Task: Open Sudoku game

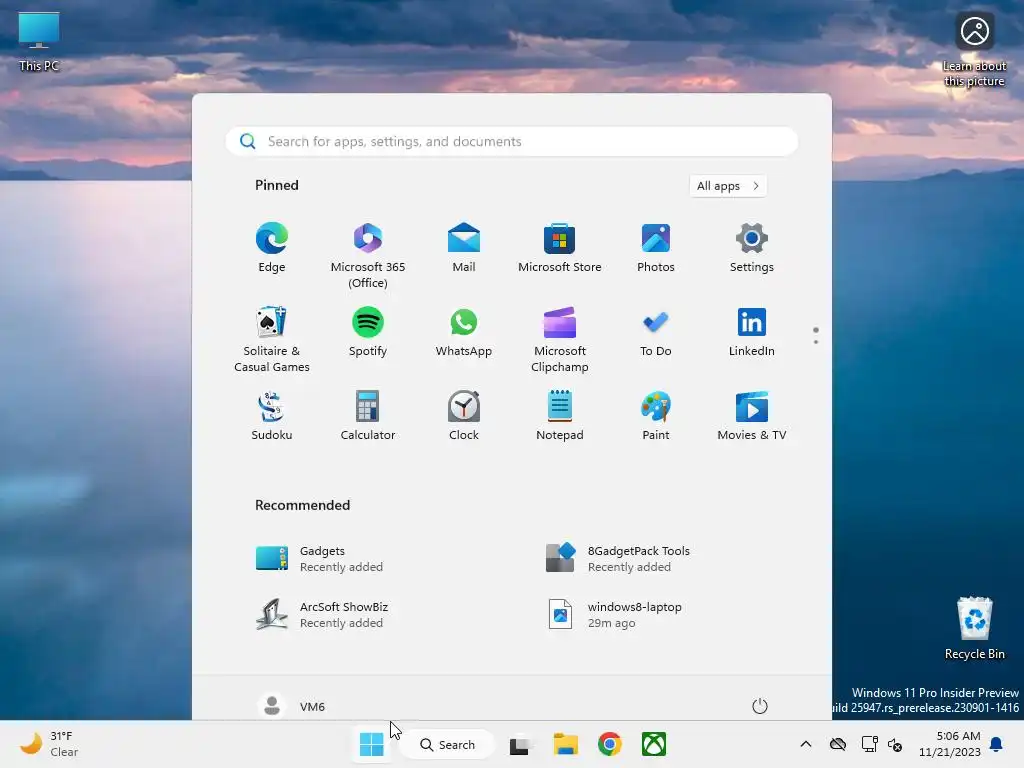Action: (x=272, y=416)
